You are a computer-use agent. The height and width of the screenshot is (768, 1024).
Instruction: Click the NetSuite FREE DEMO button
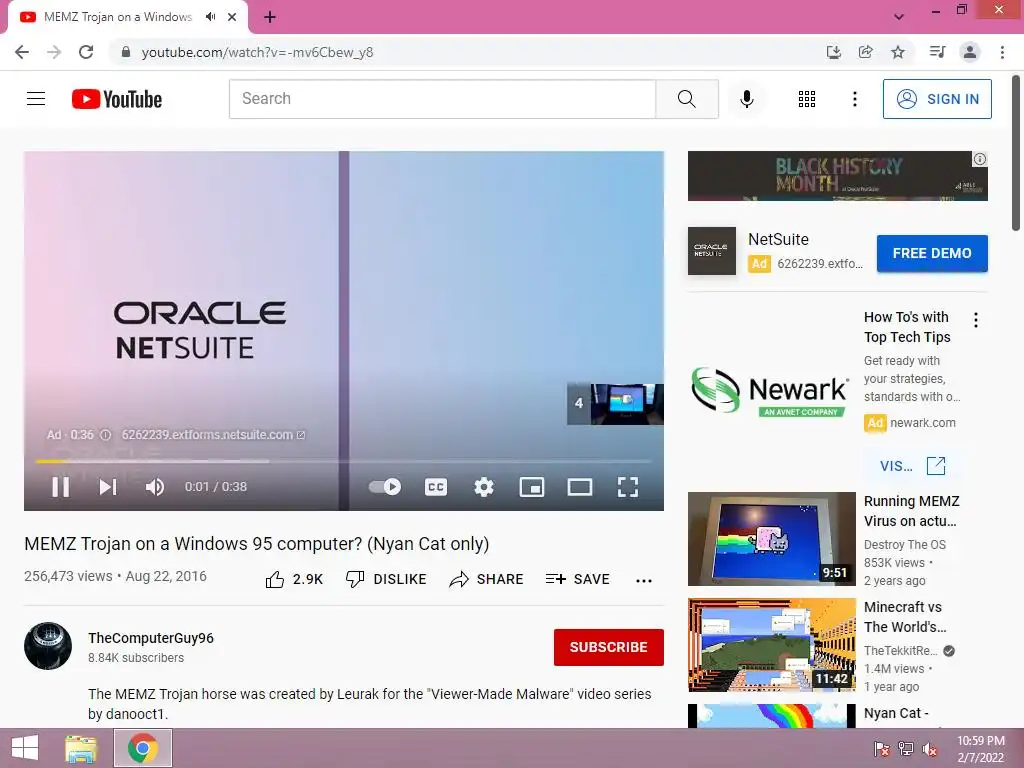click(x=932, y=253)
